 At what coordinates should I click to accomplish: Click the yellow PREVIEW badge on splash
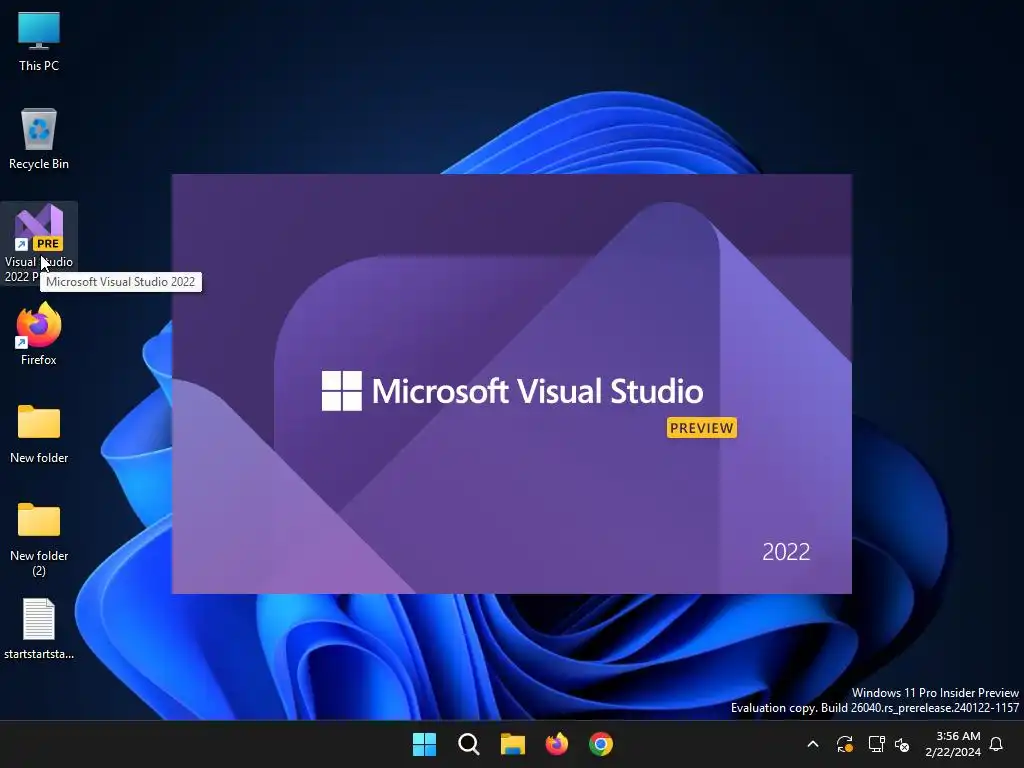[x=702, y=428]
